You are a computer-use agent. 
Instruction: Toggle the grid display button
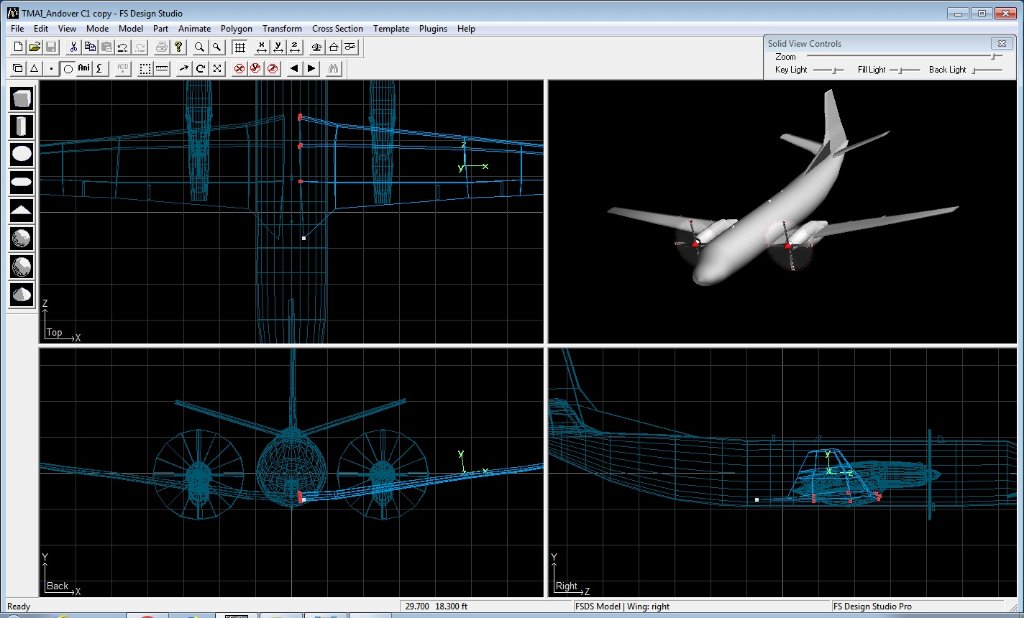click(240, 47)
